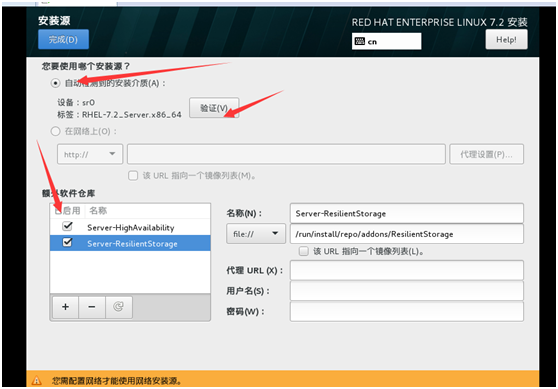The image size is (558, 389).
Task: Click the network warning message text
Action: coord(117,381)
